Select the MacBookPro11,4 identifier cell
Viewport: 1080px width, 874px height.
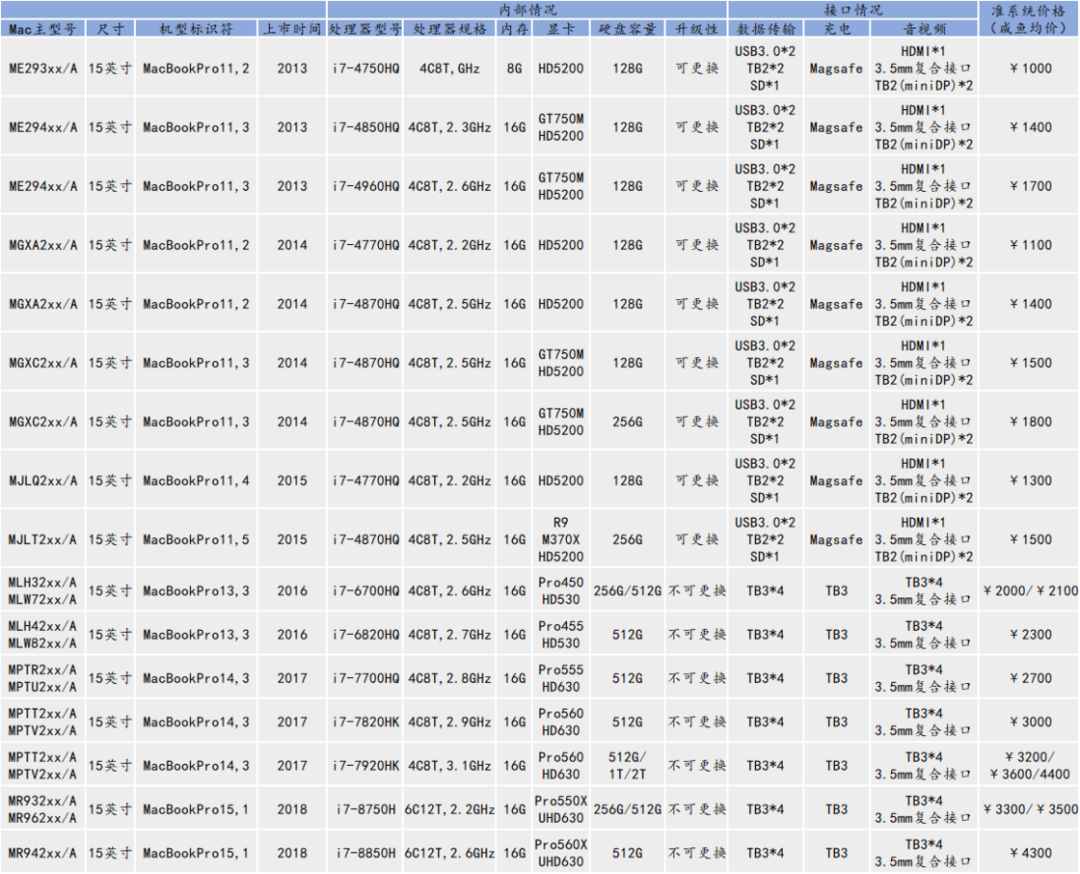[x=196, y=481]
